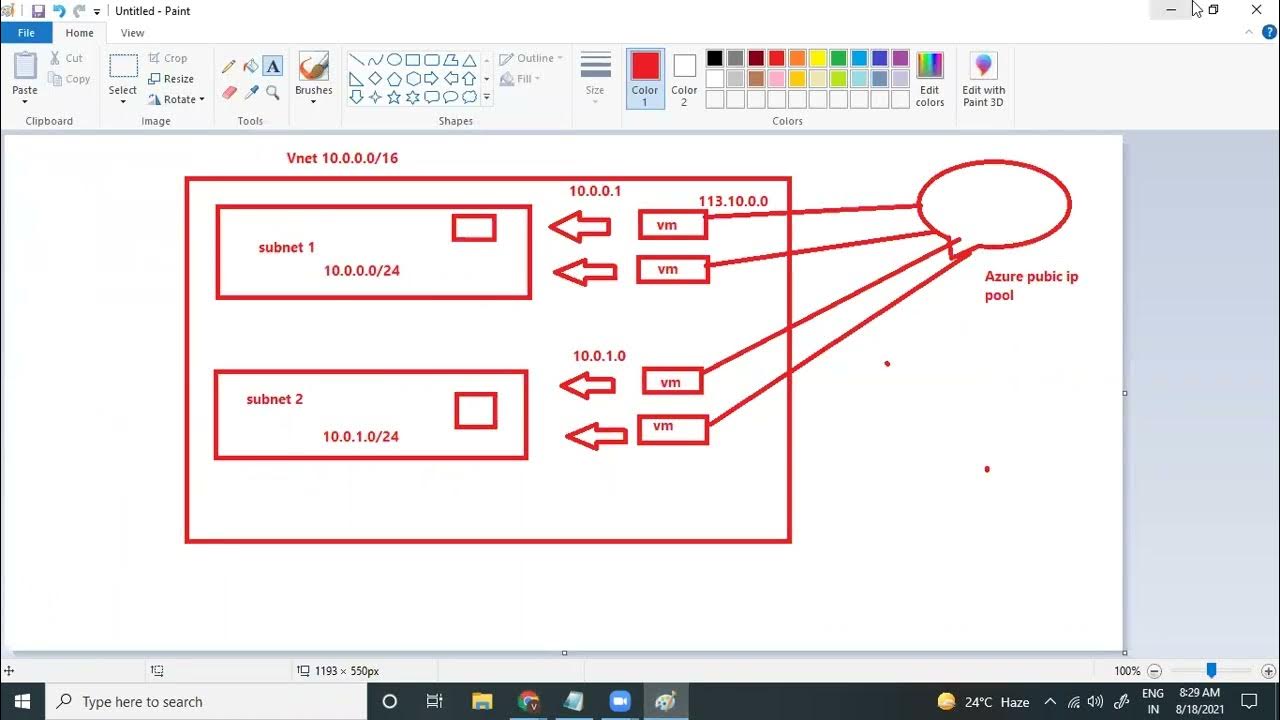Open the Rotate dropdown
The height and width of the screenshot is (720, 1280).
click(176, 99)
